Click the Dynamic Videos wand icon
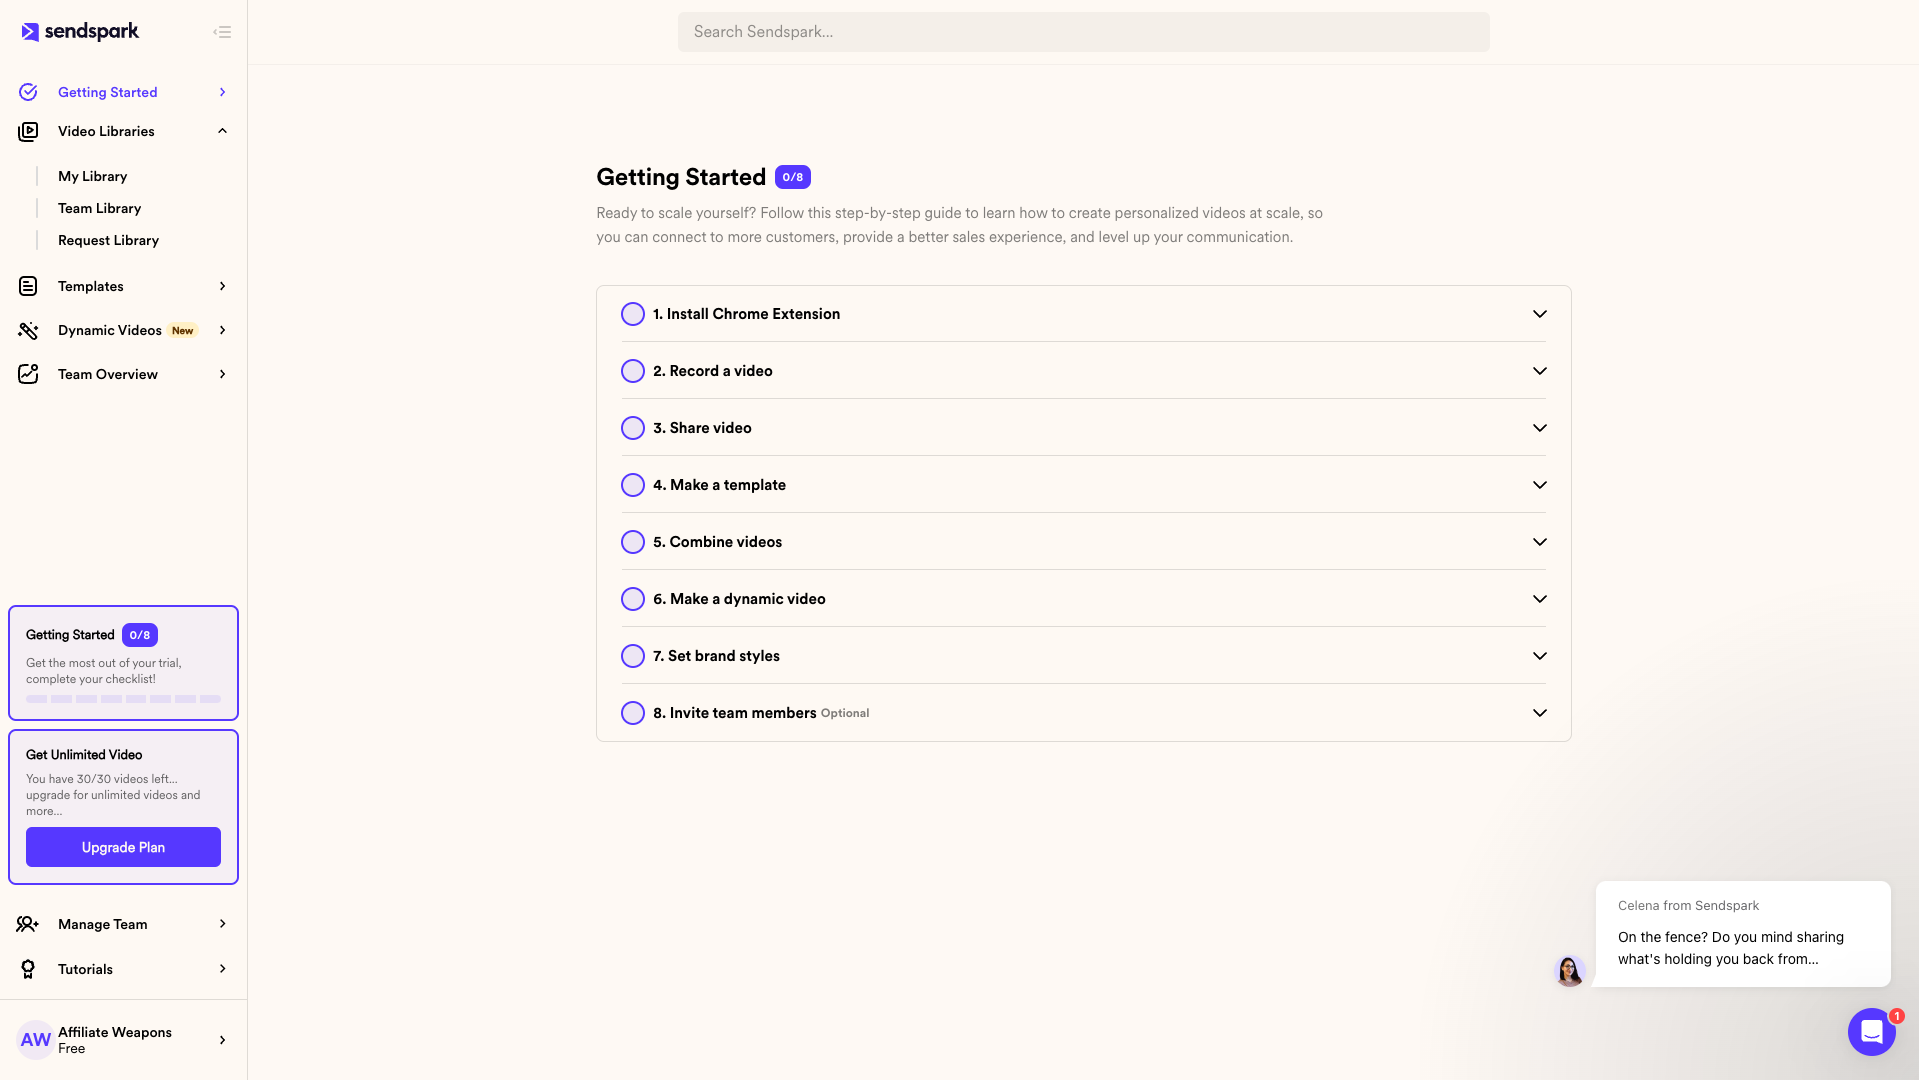Viewport: 1919px width, 1080px height. [28, 330]
